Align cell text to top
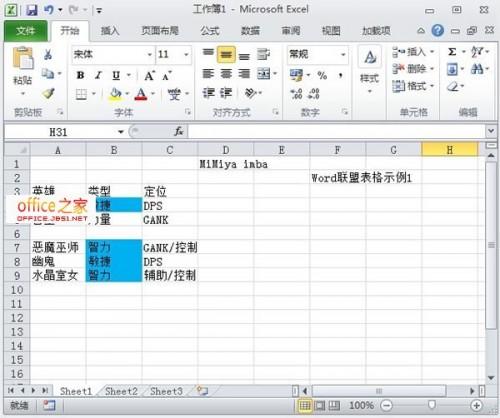Screen dimensions: 500x418 tap(208, 53)
